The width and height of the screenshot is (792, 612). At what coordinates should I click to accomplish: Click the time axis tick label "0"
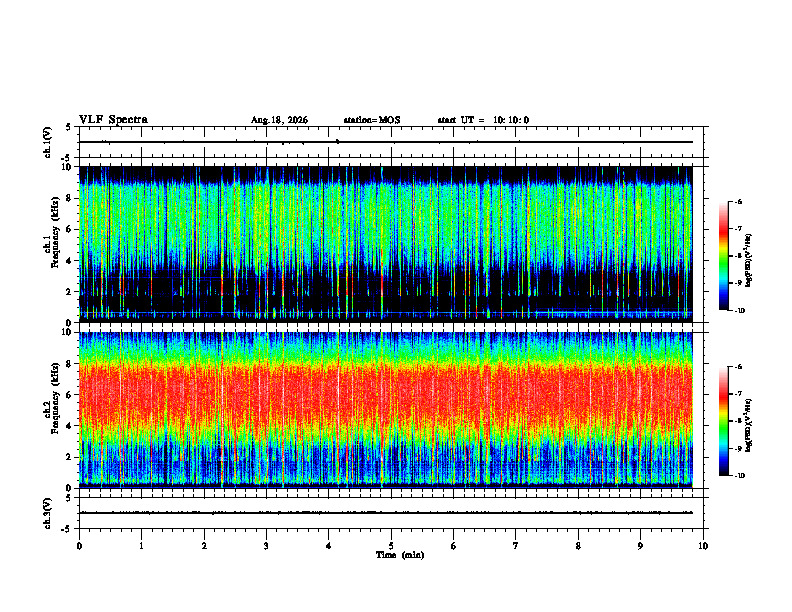tap(79, 546)
